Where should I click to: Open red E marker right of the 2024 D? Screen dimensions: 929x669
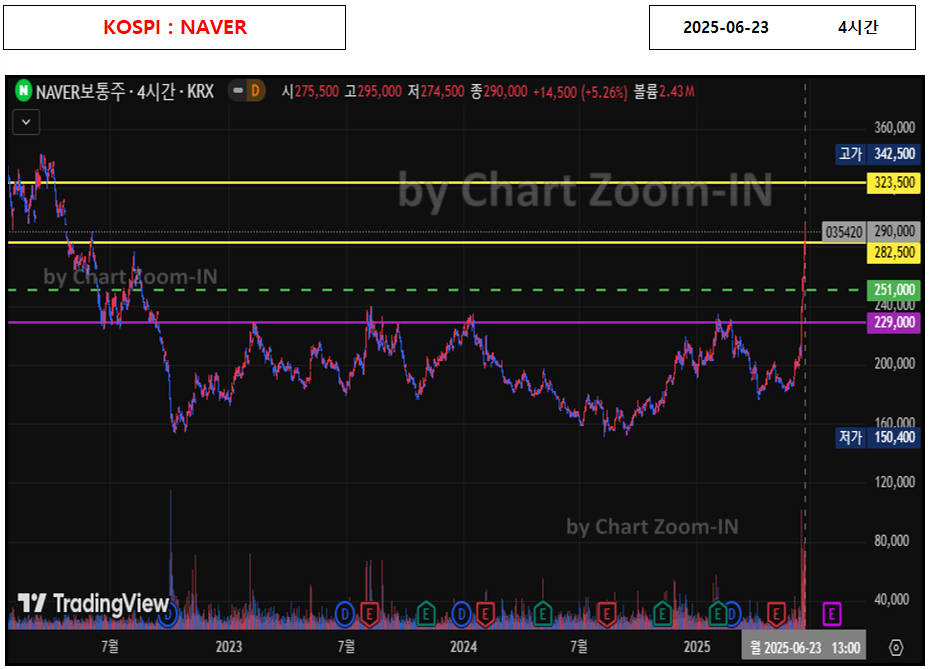(486, 614)
